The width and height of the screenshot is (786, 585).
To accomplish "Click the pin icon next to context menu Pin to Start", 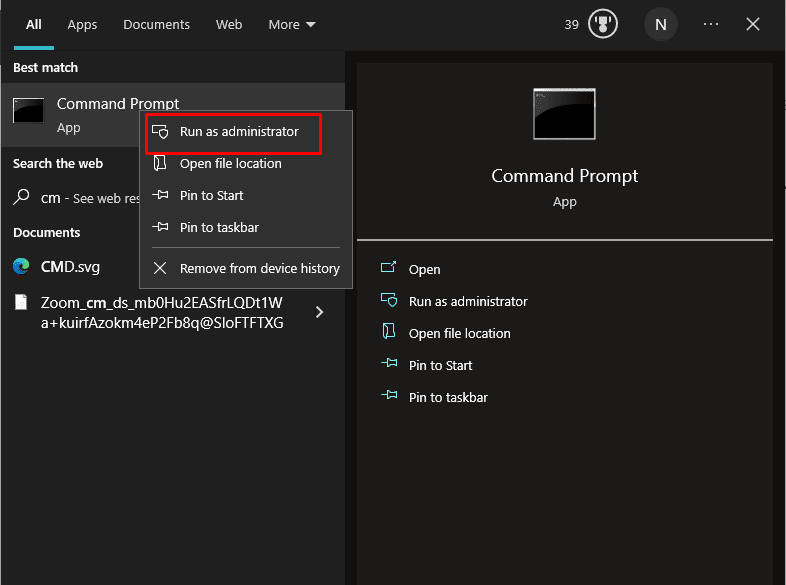I will pos(160,194).
